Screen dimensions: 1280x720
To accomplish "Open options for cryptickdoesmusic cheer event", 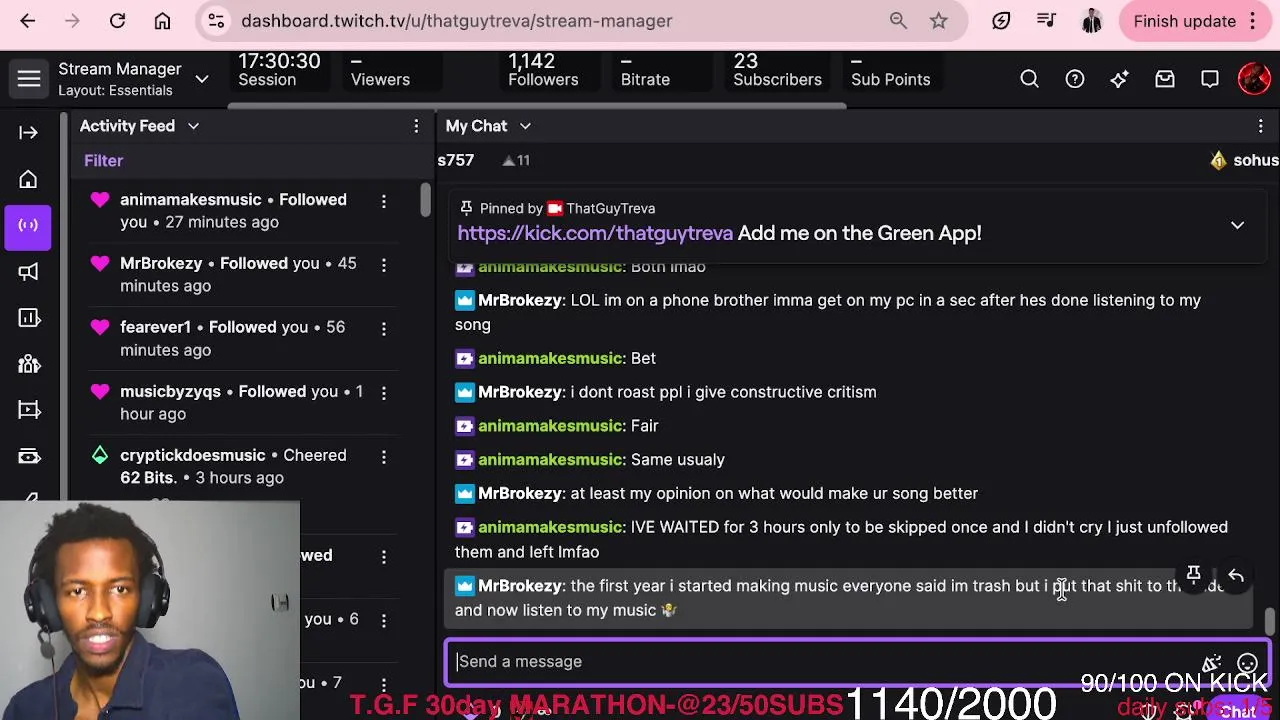I will 383,458.
